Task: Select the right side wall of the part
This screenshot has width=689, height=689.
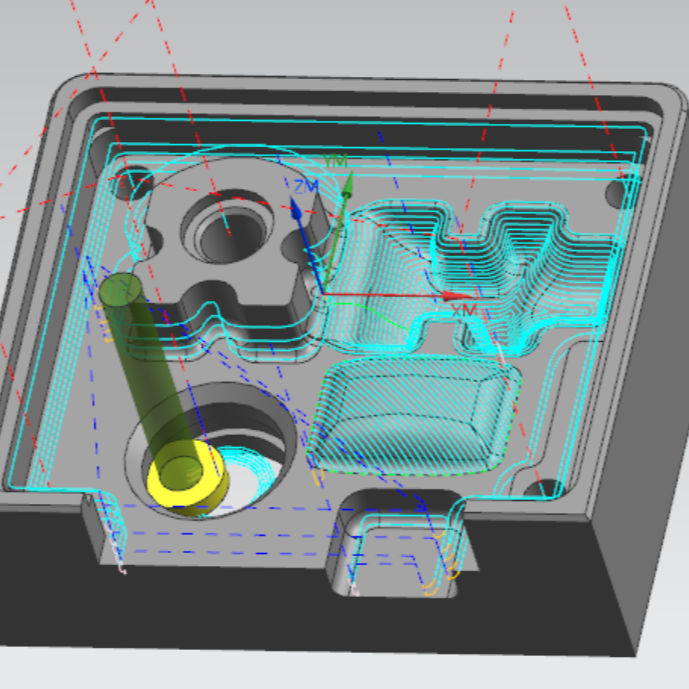Action: (x=640, y=560)
